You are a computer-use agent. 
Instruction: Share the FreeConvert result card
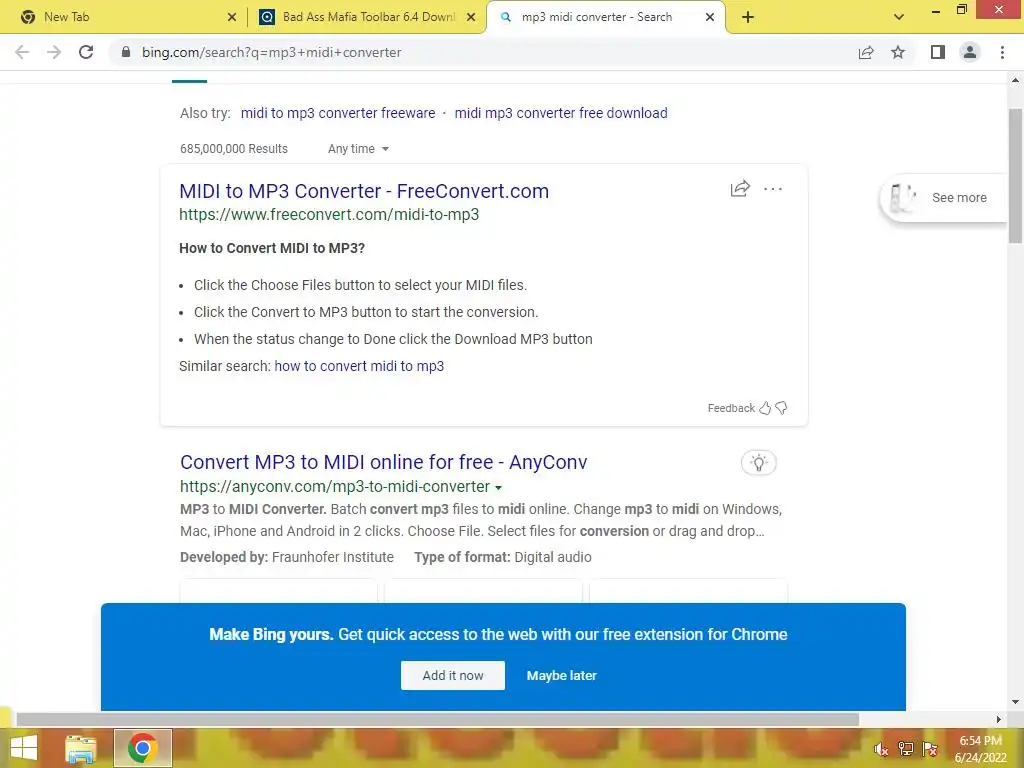[740, 189]
